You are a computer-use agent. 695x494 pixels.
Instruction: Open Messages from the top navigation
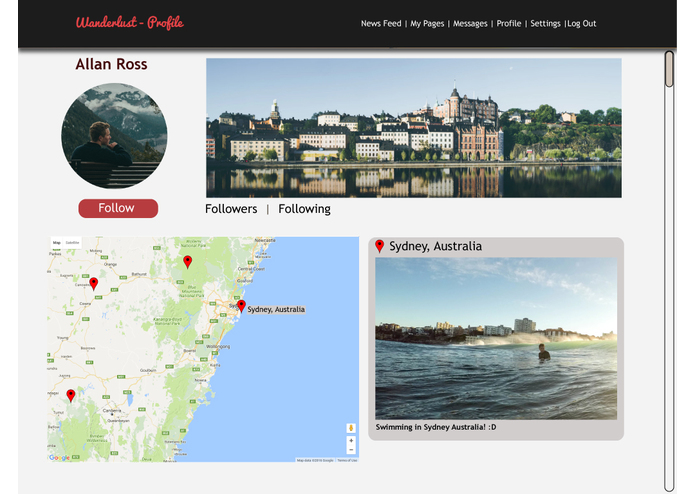tap(470, 23)
